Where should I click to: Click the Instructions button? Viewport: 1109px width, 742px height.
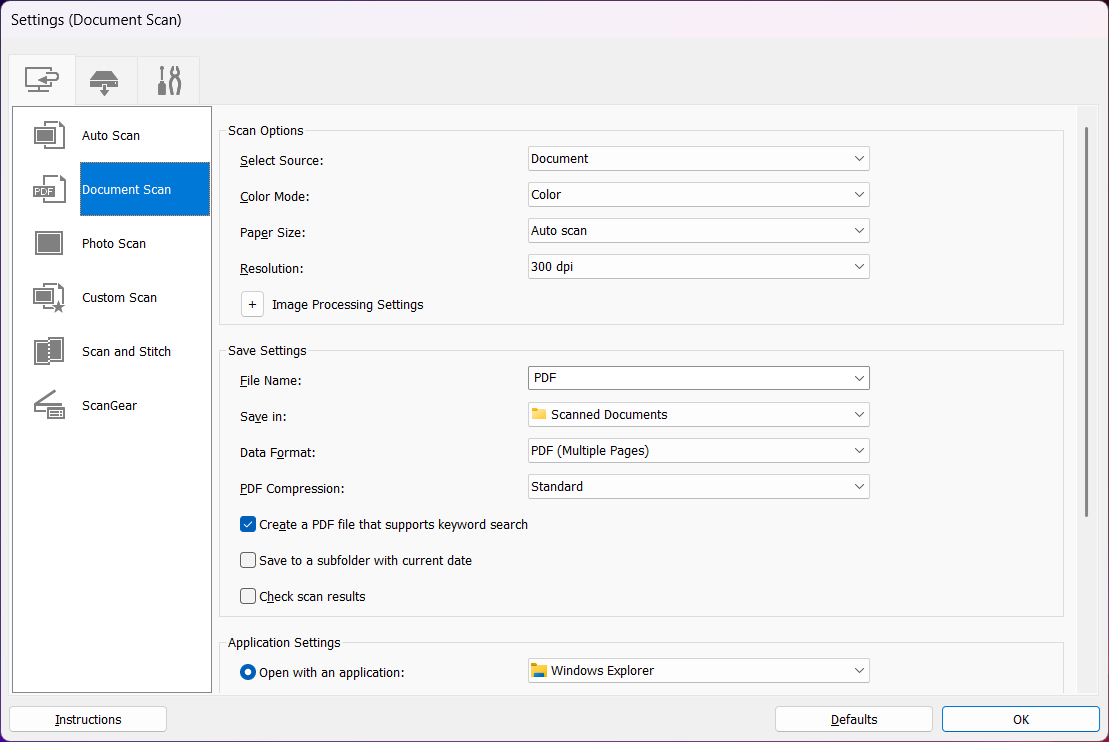tap(87, 718)
